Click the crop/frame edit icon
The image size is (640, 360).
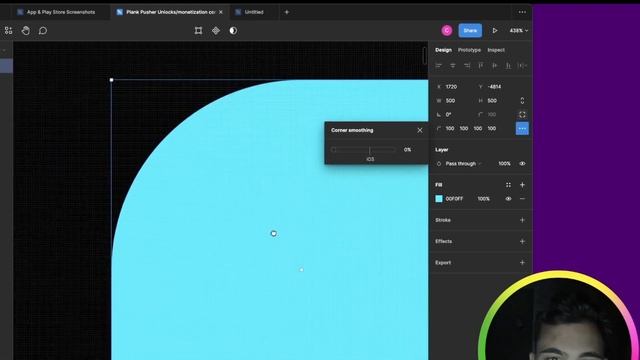pyautogui.click(x=198, y=31)
